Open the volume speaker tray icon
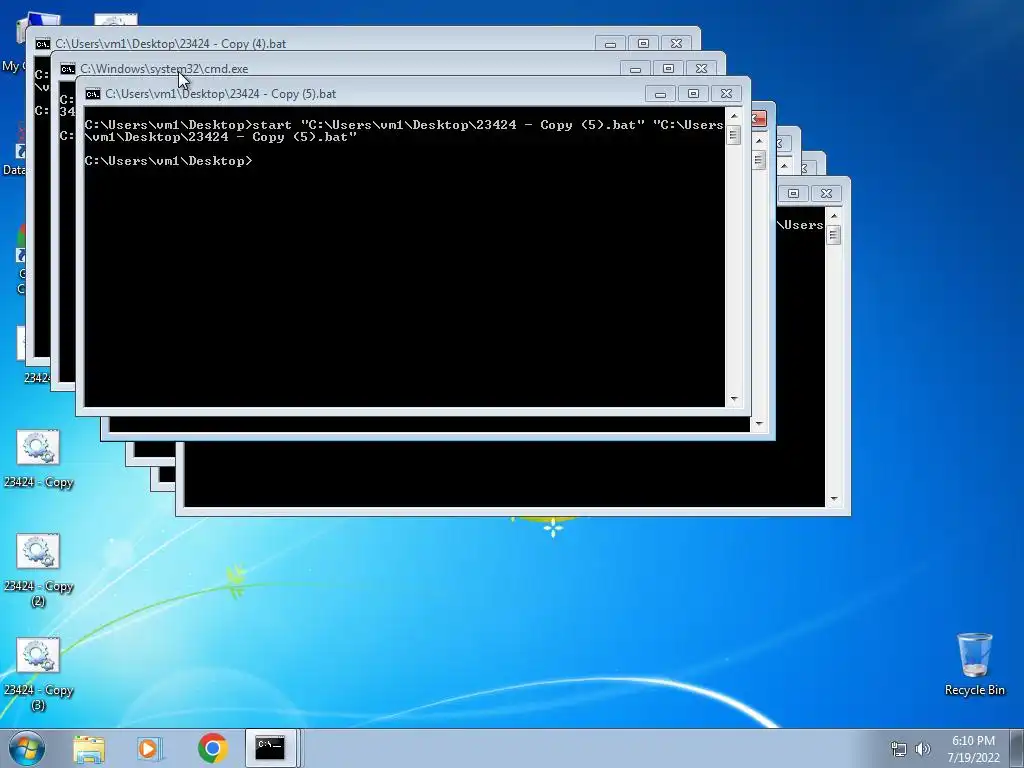This screenshot has height=768, width=1024. tap(923, 749)
